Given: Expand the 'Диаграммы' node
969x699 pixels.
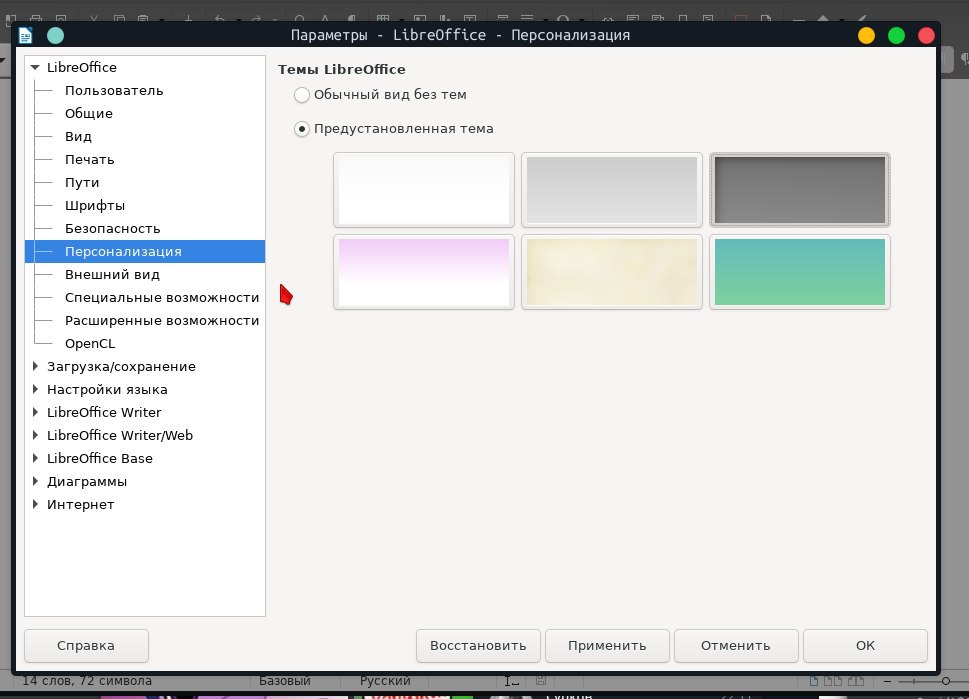Looking at the screenshot, I should (x=35, y=481).
